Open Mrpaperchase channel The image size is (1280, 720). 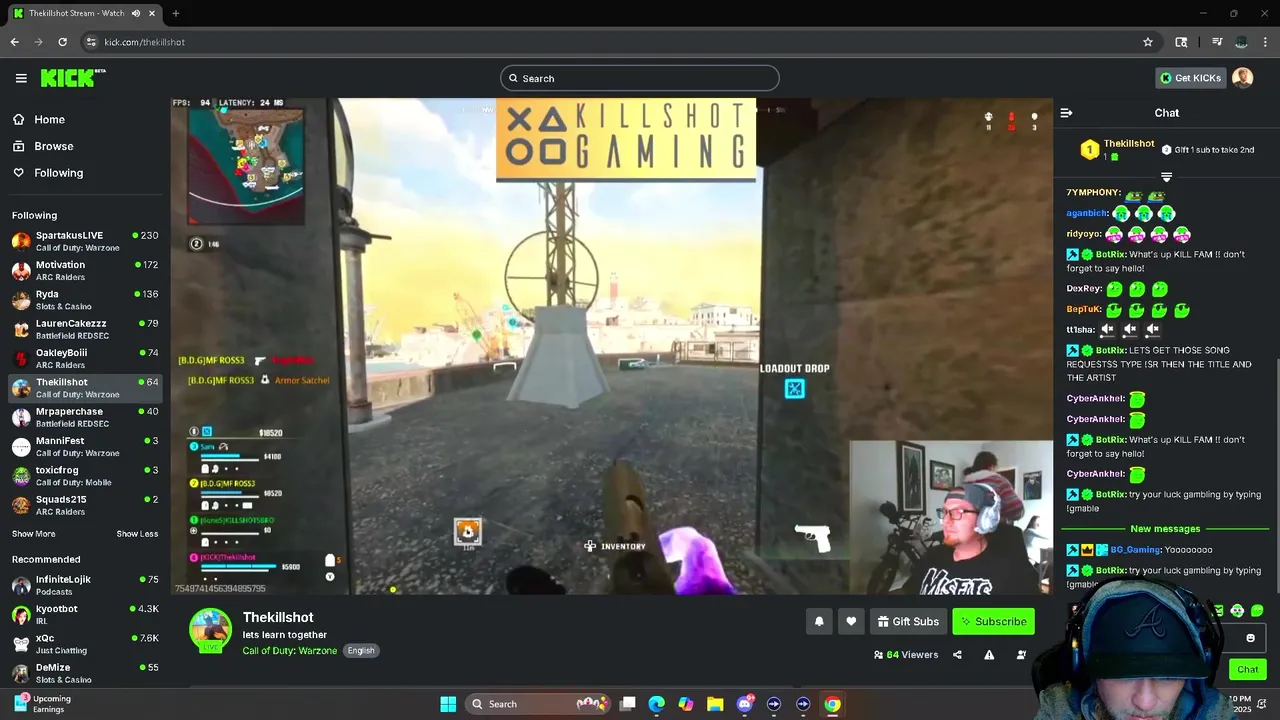tap(85, 417)
